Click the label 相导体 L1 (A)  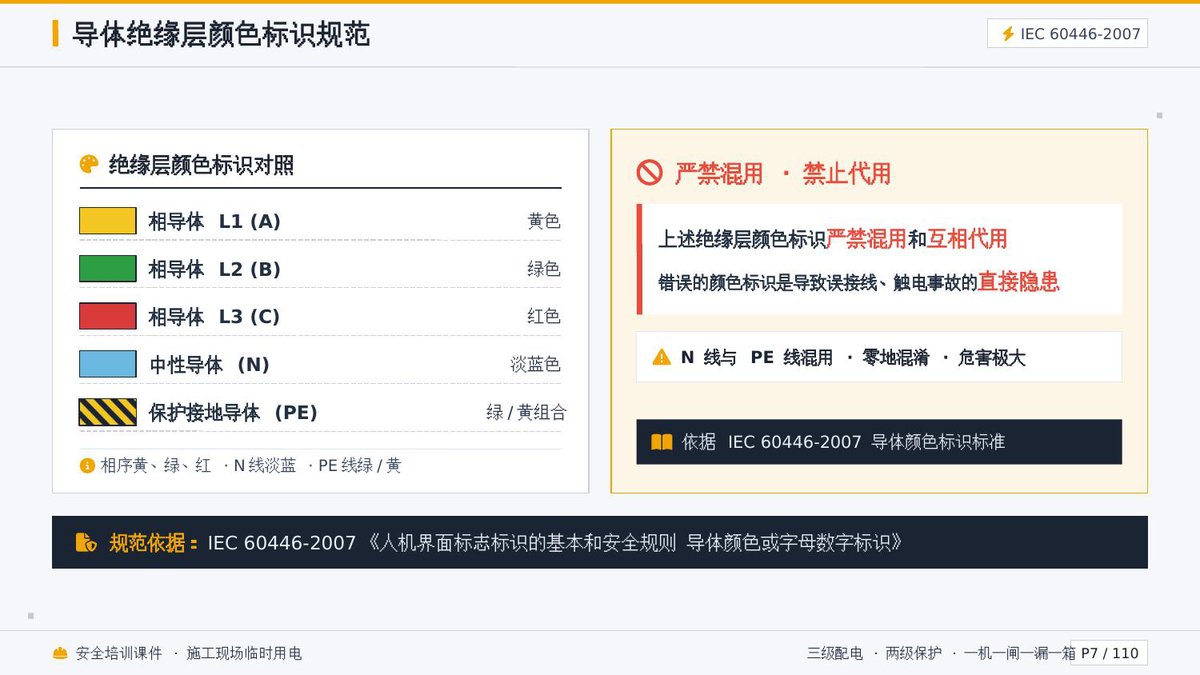click(214, 221)
